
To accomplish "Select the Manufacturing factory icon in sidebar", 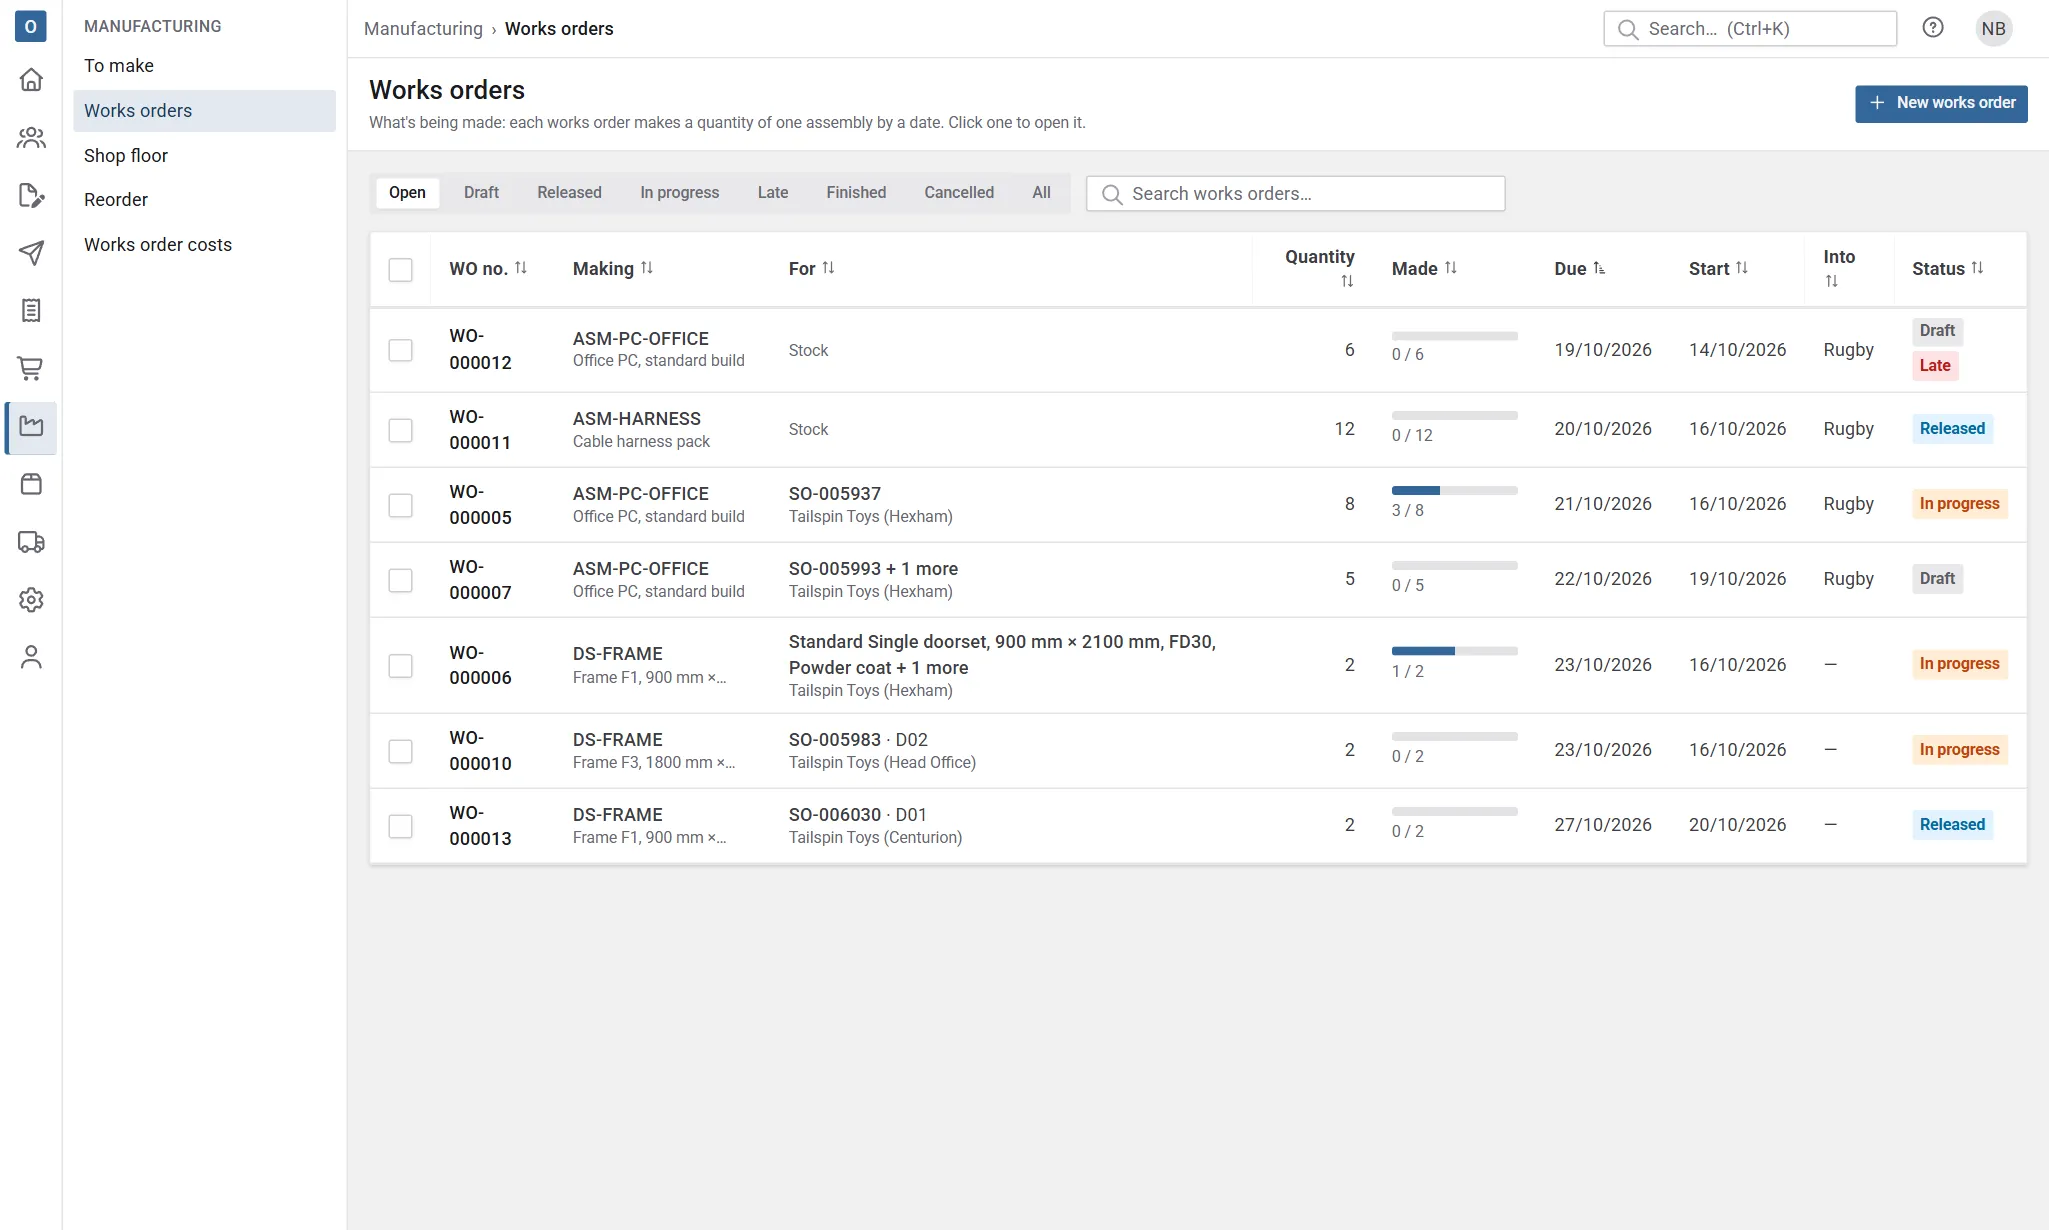I will click(31, 427).
